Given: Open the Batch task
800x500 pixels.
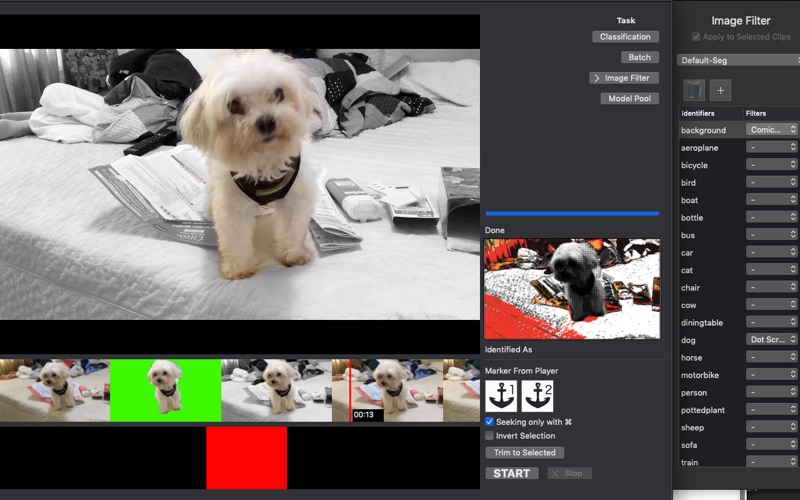Looking at the screenshot, I should point(639,58).
